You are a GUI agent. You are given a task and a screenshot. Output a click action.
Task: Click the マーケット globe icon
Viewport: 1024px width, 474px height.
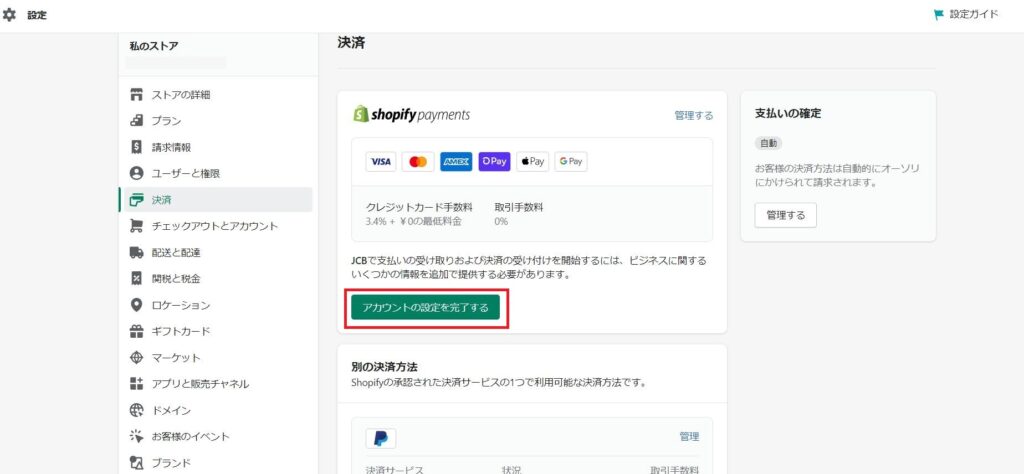136,358
